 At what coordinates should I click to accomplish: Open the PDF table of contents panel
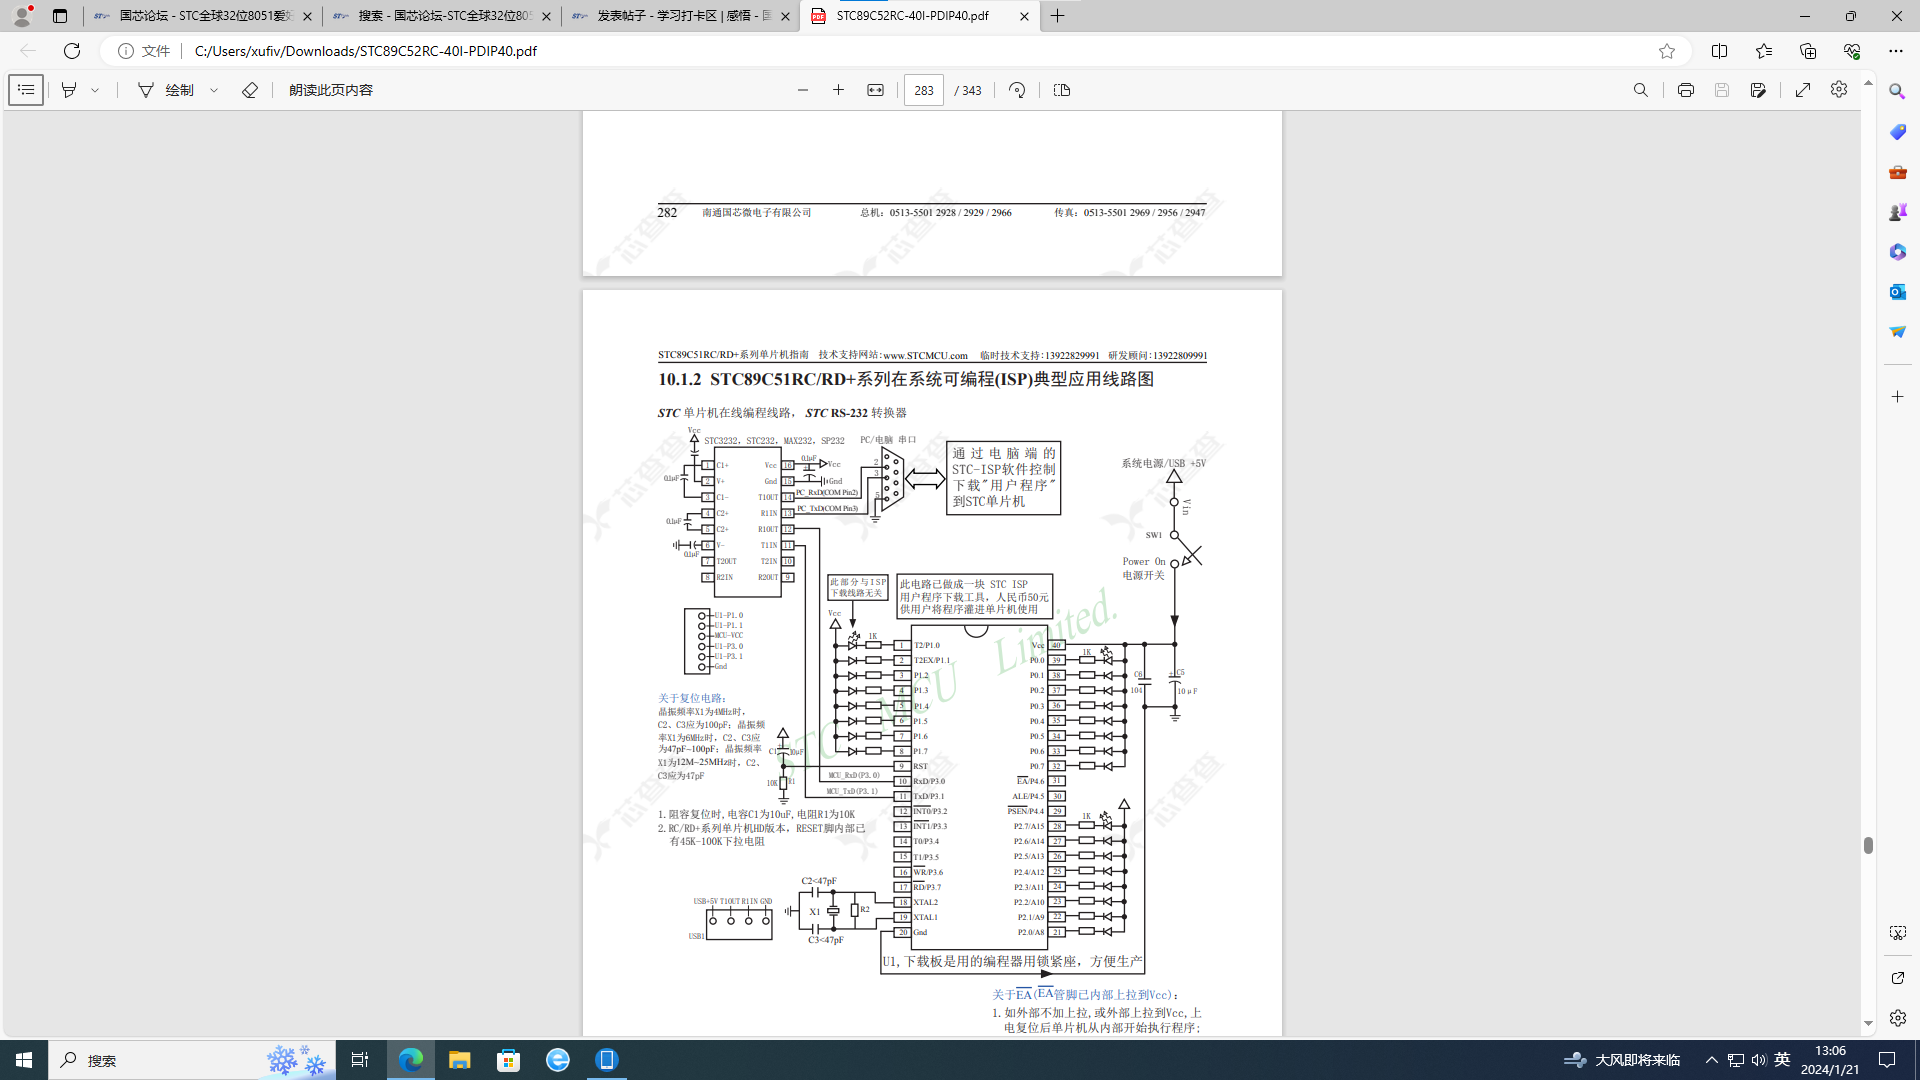(26, 90)
